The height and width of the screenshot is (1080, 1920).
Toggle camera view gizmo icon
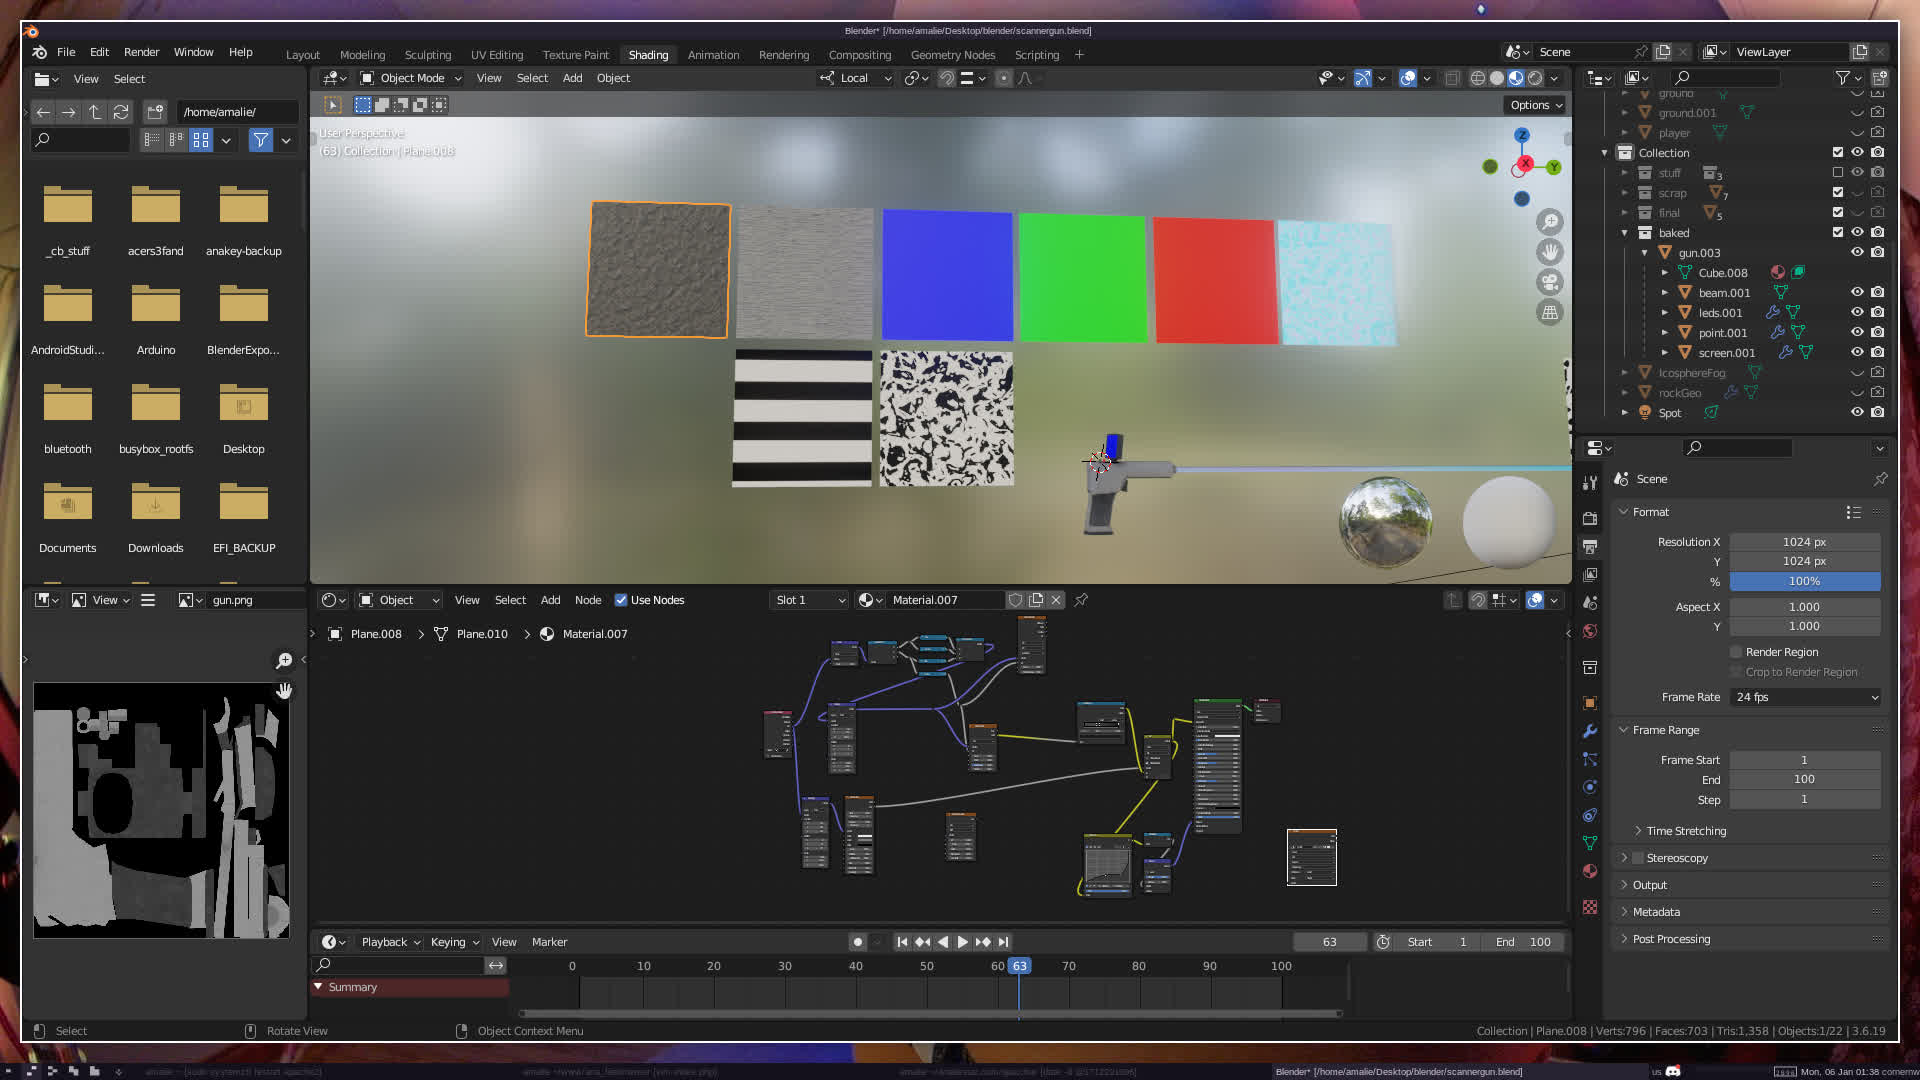pos(1550,282)
